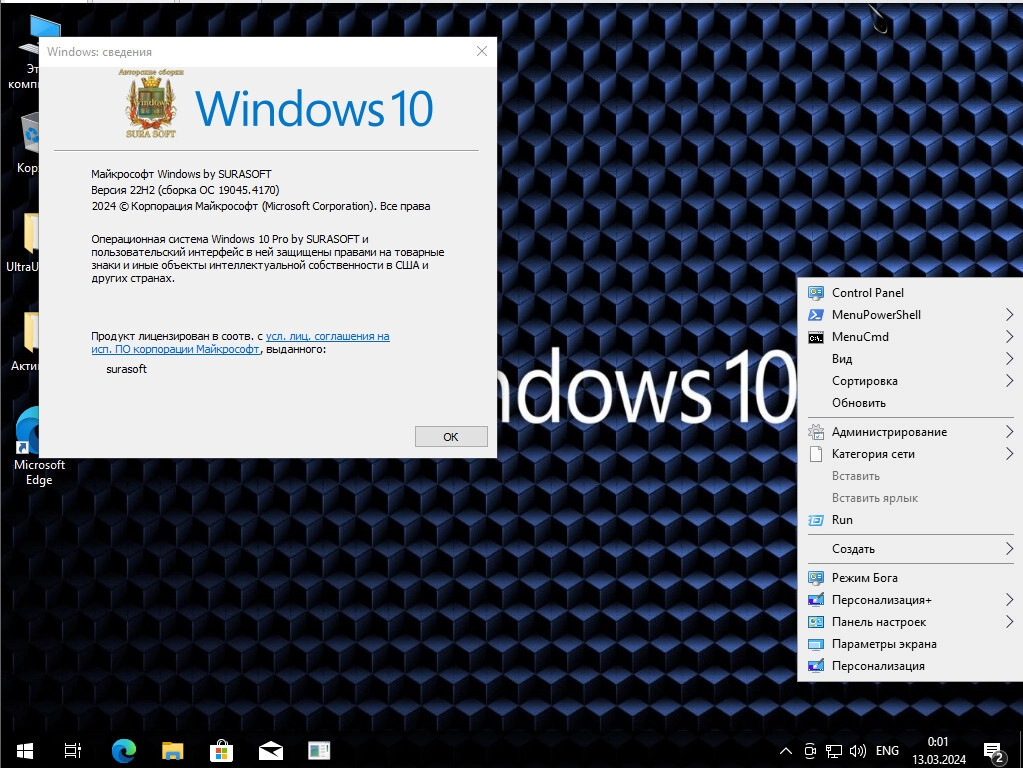Click OK in the Windows info dialog
Viewport: 1023px width, 768px height.
pyautogui.click(x=450, y=437)
